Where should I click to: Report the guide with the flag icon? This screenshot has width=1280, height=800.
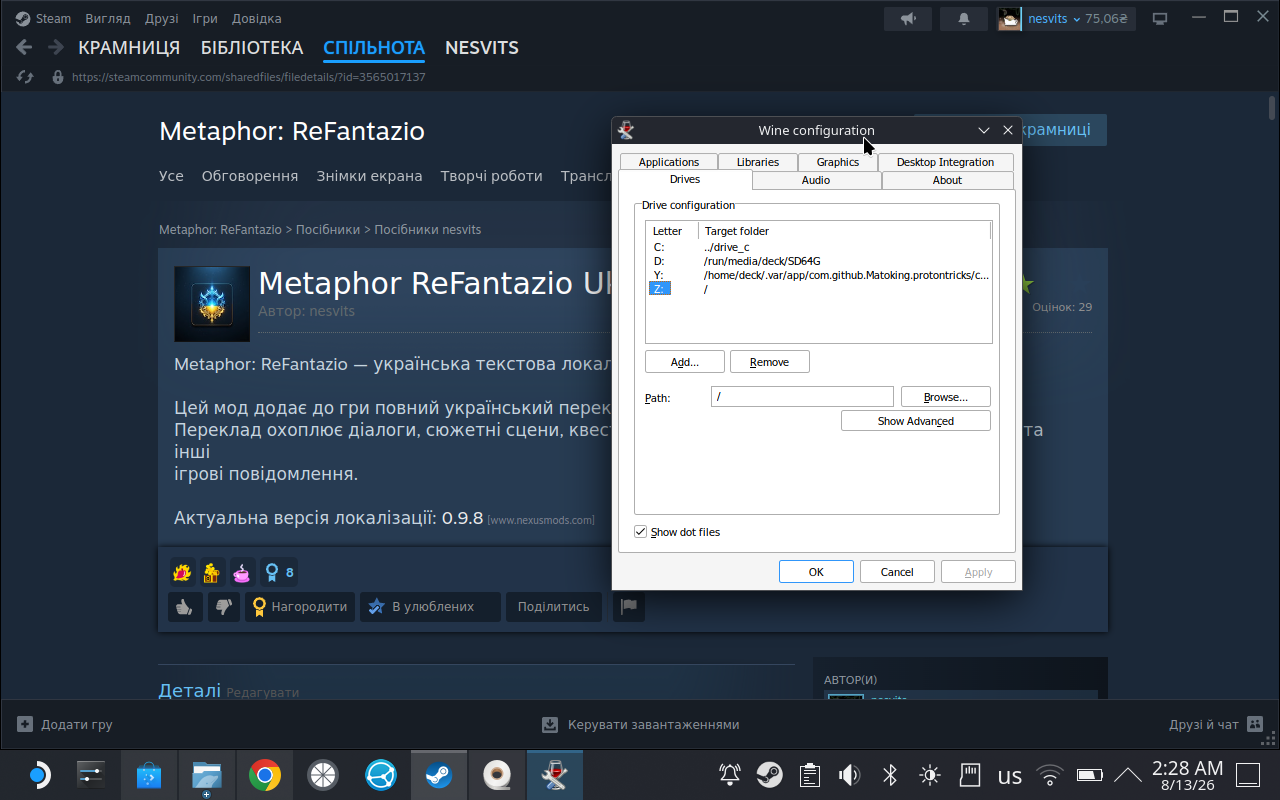point(629,607)
